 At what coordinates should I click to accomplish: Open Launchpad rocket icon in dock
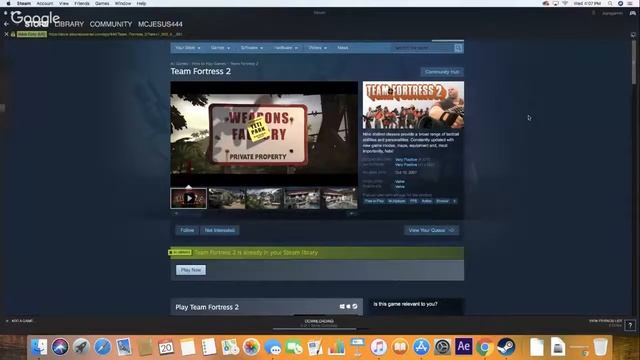(x=81, y=347)
